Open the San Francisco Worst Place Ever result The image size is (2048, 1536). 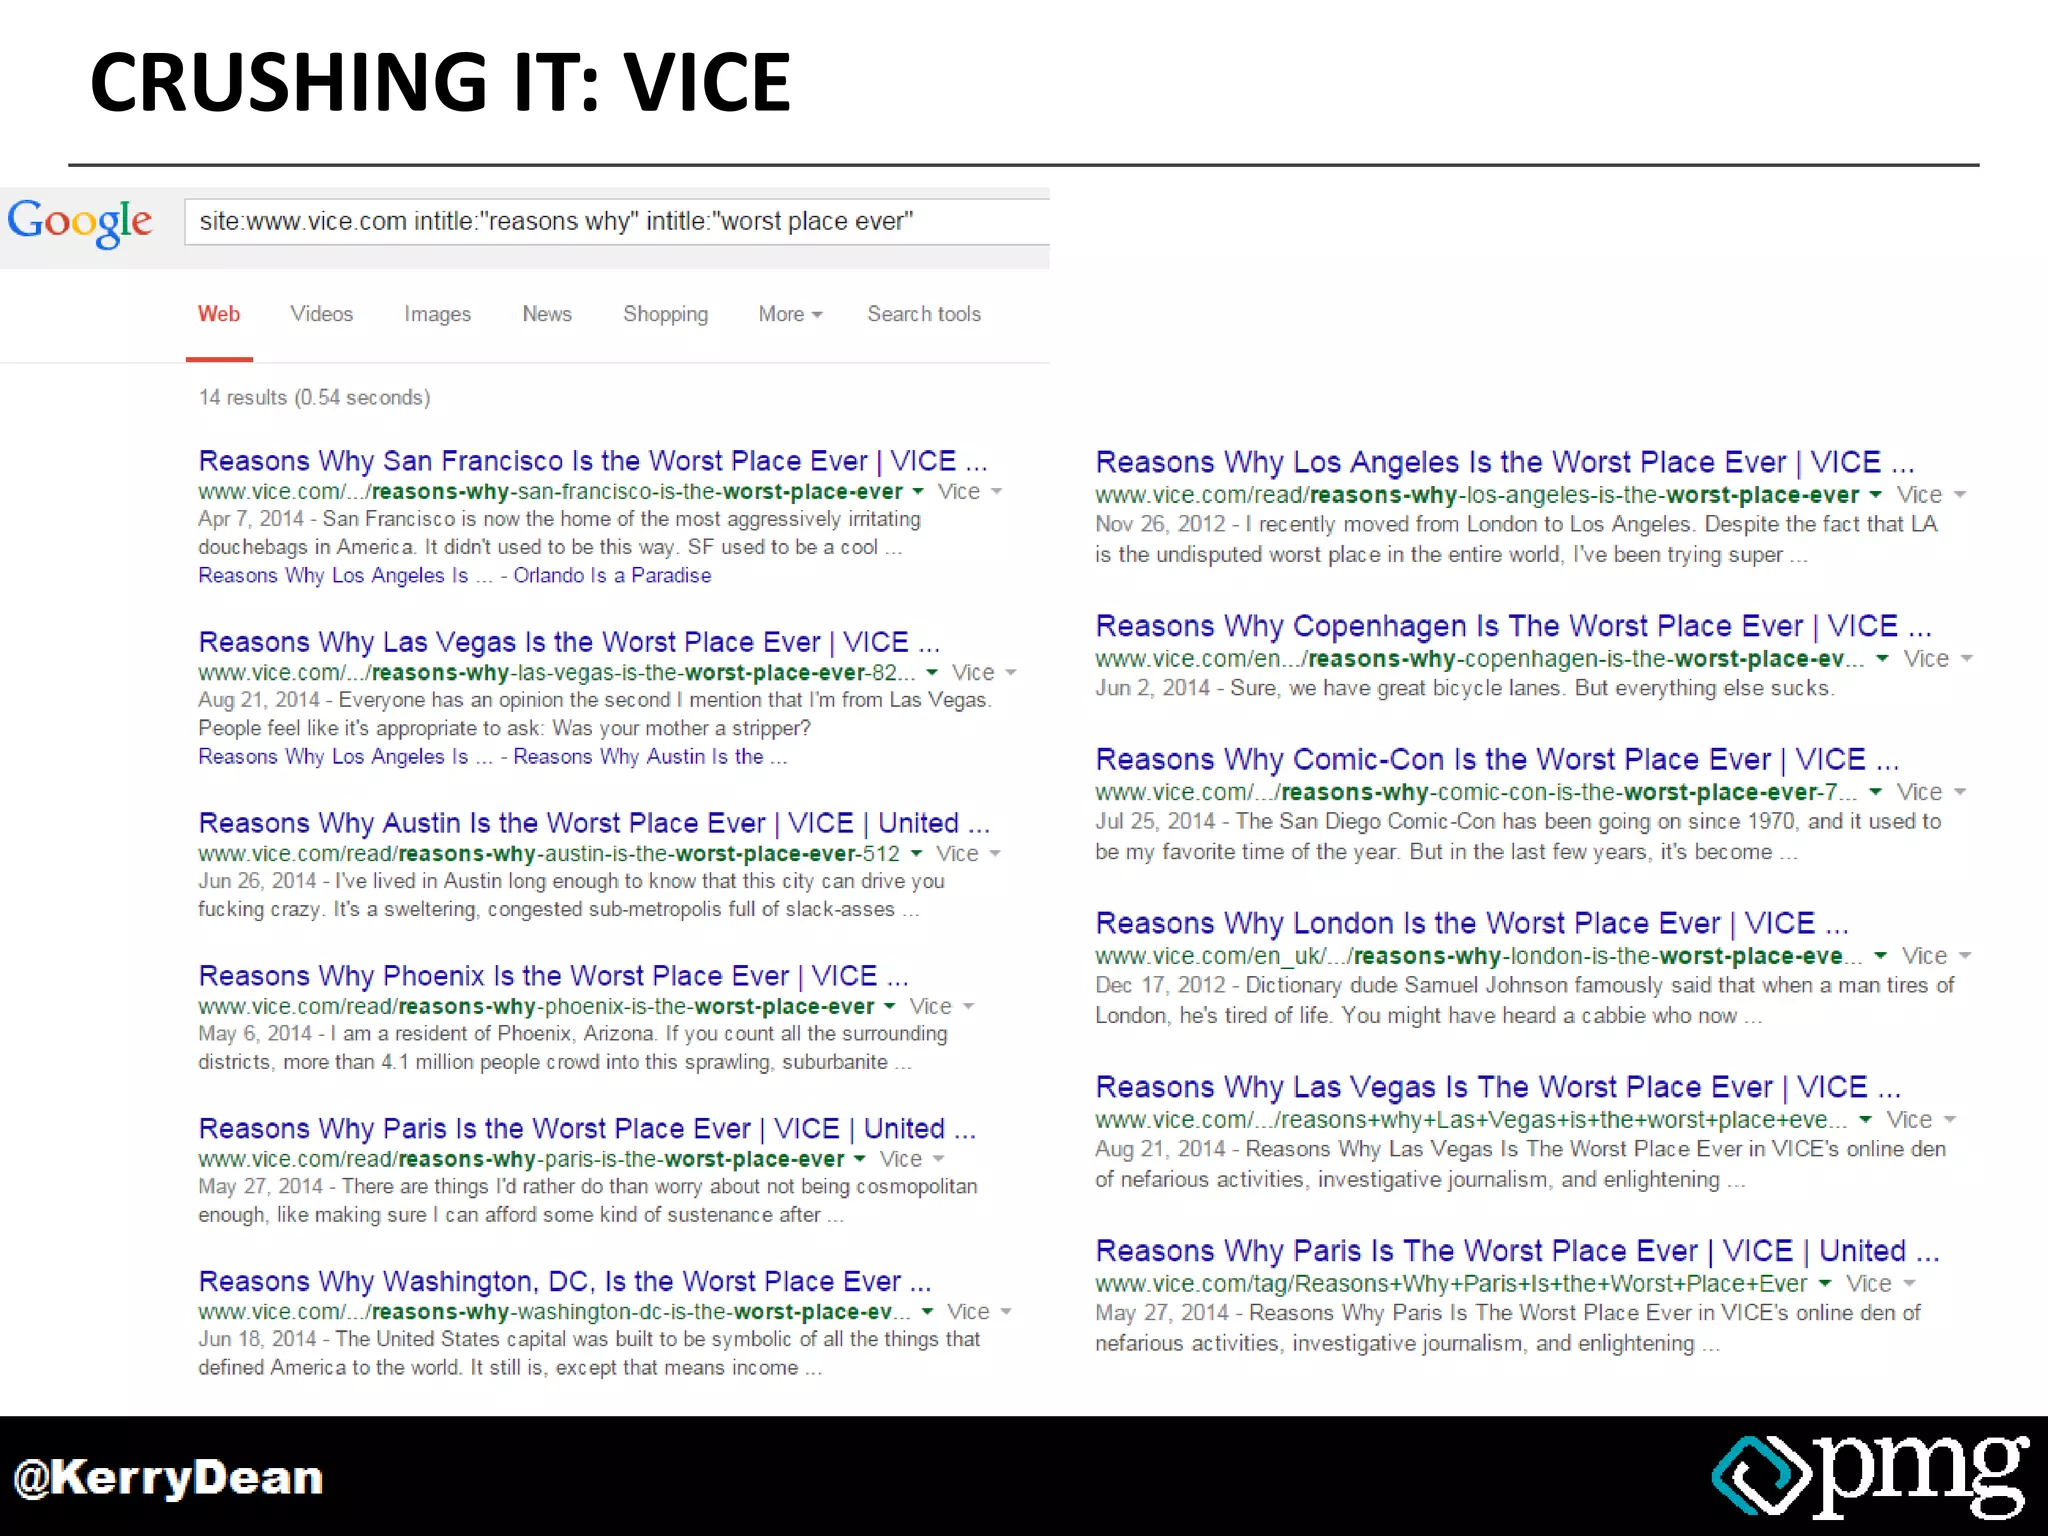(593, 461)
